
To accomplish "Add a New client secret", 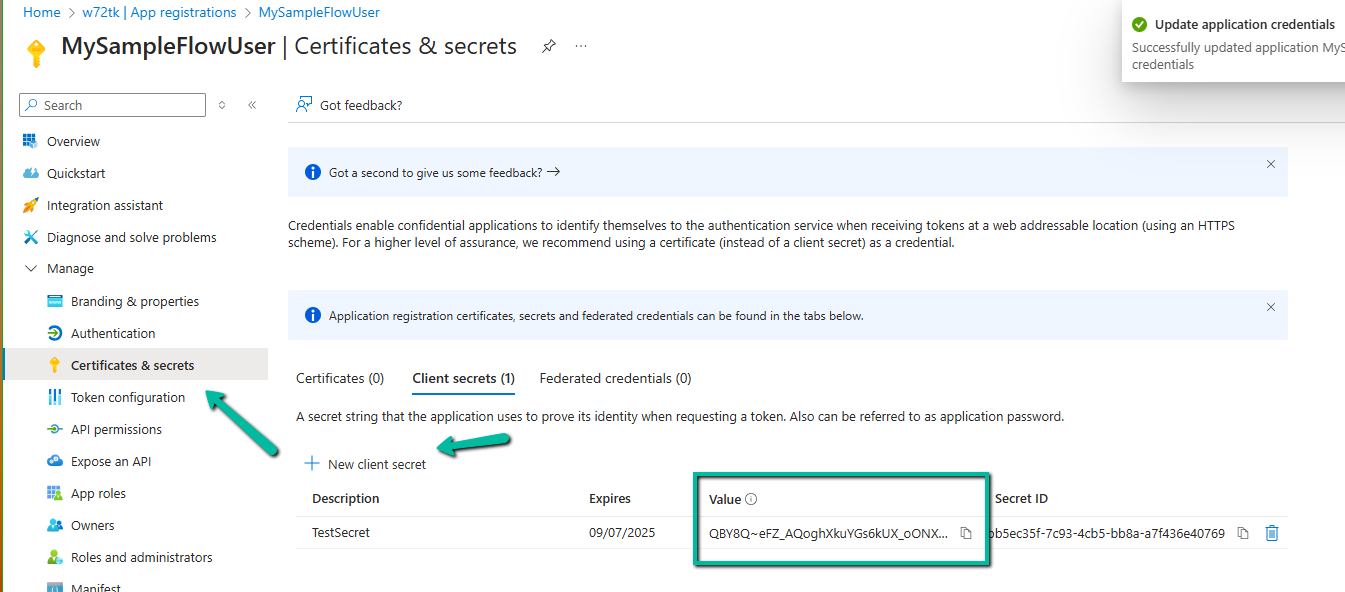I will 366,464.
